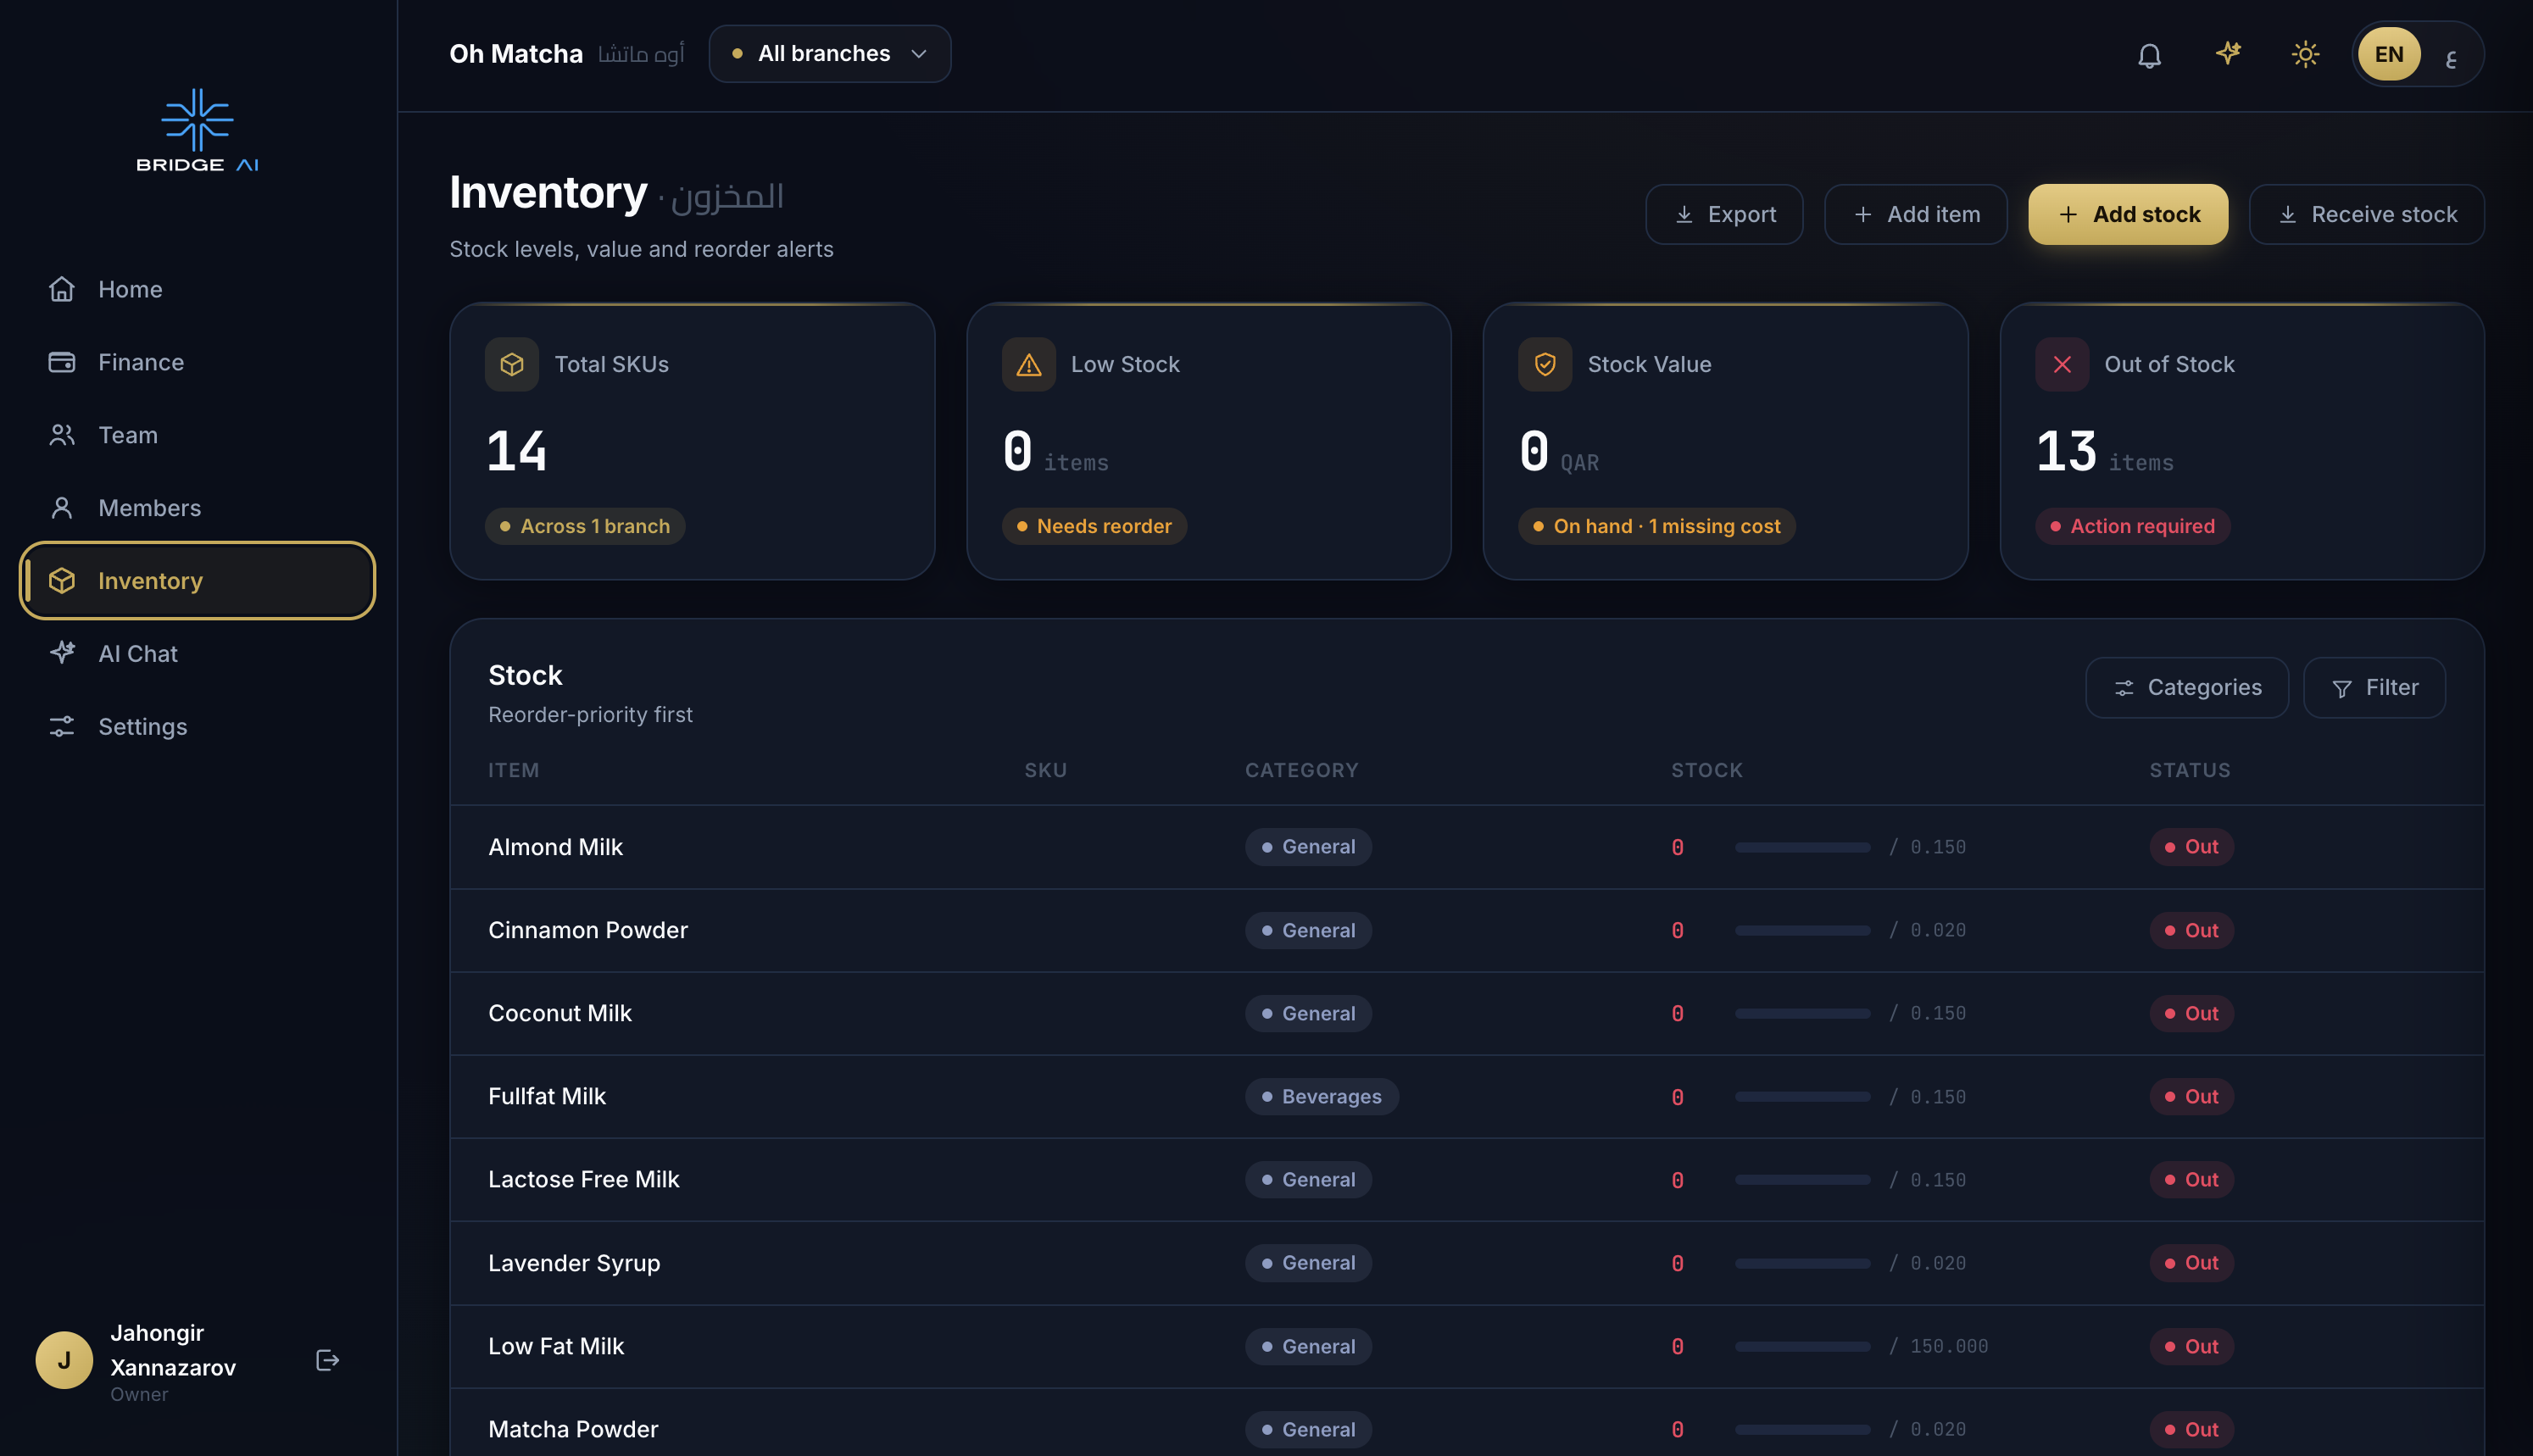Open AI Chat from sidebar

pyautogui.click(x=198, y=654)
